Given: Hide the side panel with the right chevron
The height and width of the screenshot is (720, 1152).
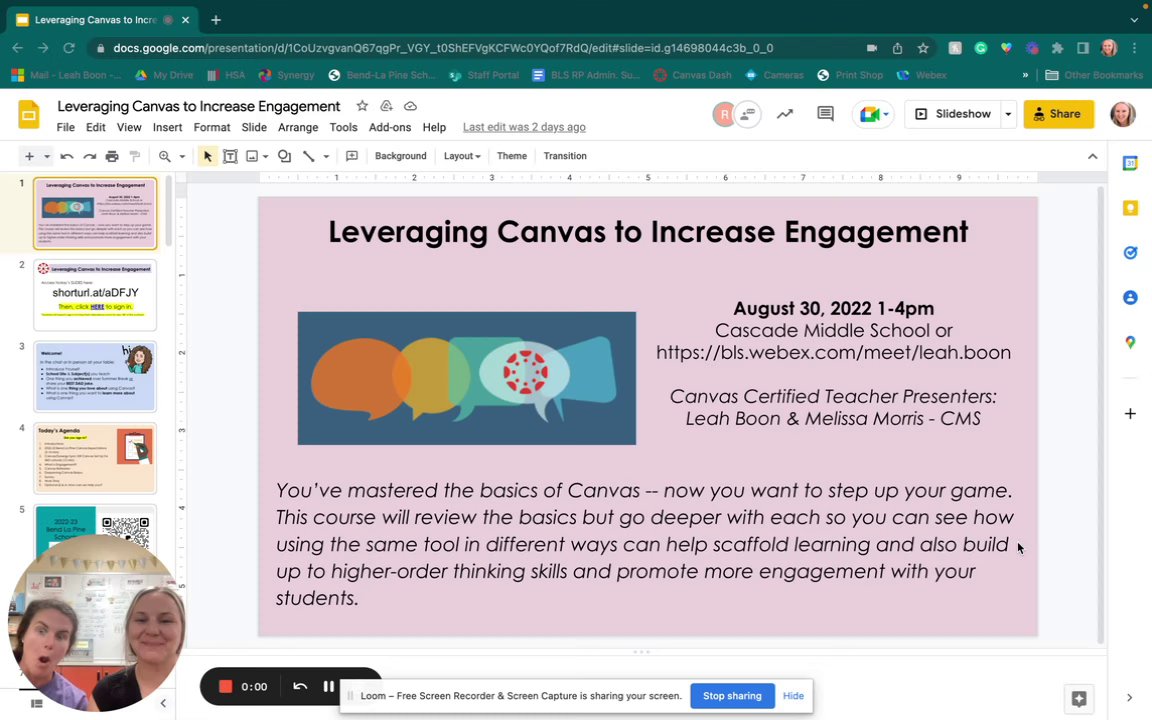Looking at the screenshot, I should tap(1130, 697).
